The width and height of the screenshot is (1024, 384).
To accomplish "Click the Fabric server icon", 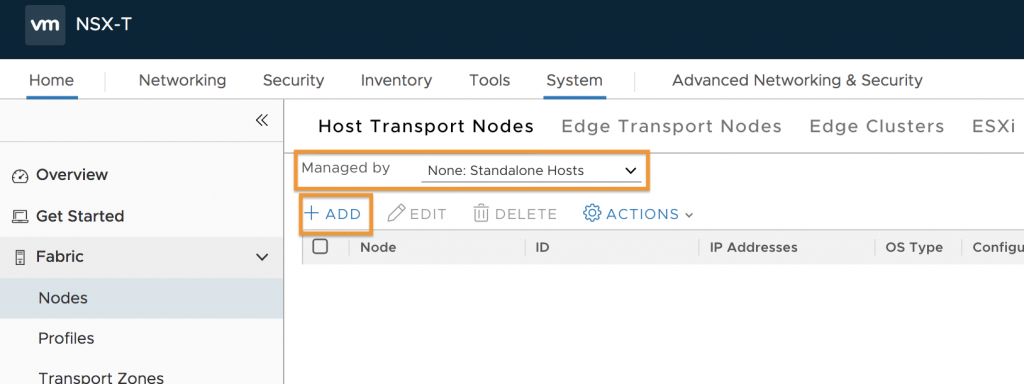I will 20,257.
